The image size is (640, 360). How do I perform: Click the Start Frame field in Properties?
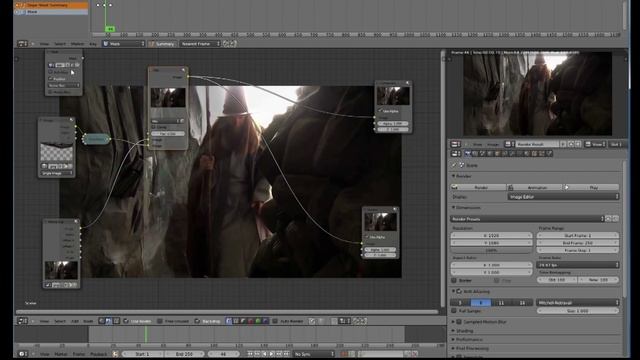(x=578, y=236)
